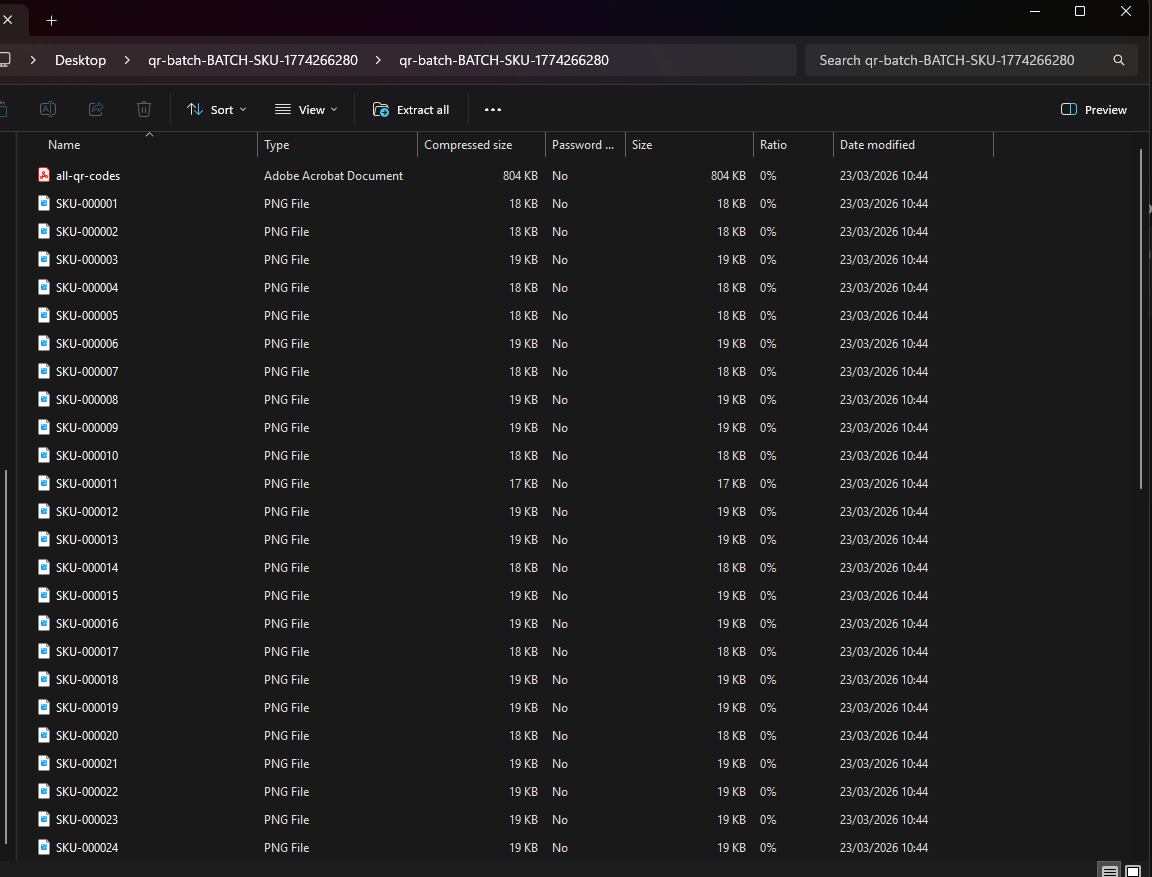The image size is (1152, 877).
Task: Click the last qr-batch-BATCH-SKU-1774266280 breadcrumb
Action: [504, 60]
